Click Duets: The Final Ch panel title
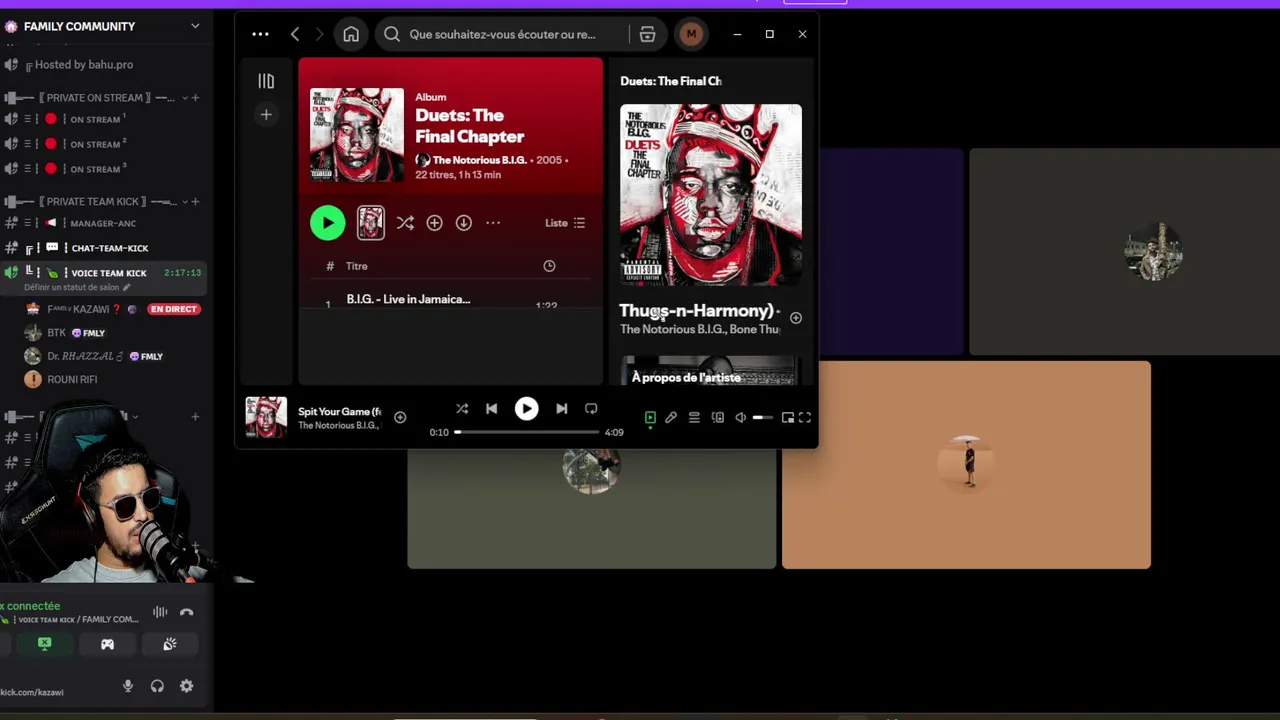This screenshot has width=1280, height=720. click(x=671, y=81)
